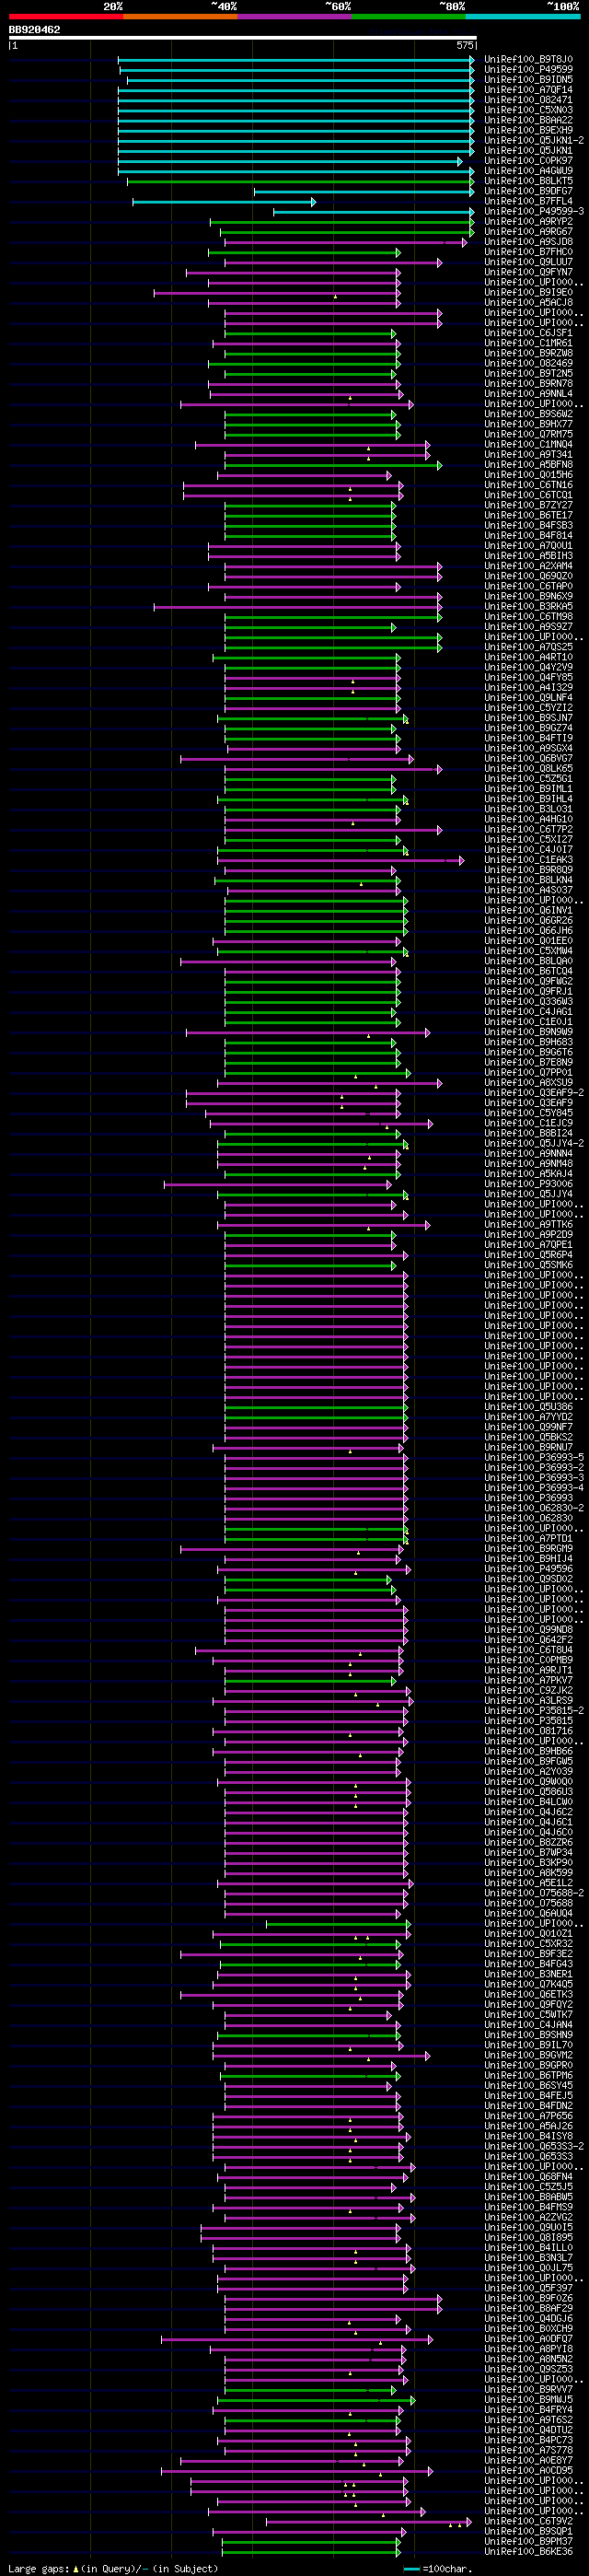This screenshot has width=589, height=2576.
Task: Select the orange 20-40% legend segment
Action: click(x=180, y=17)
